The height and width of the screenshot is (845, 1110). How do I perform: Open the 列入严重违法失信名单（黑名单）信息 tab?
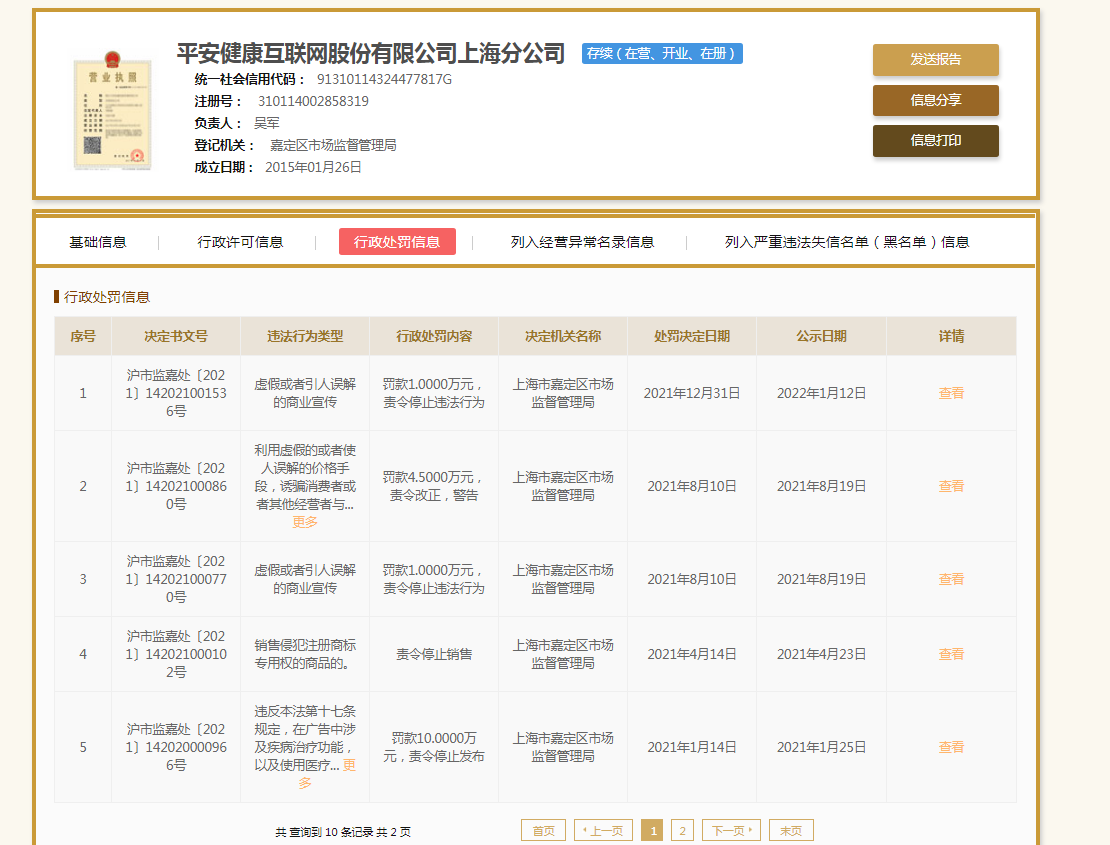(x=847, y=242)
